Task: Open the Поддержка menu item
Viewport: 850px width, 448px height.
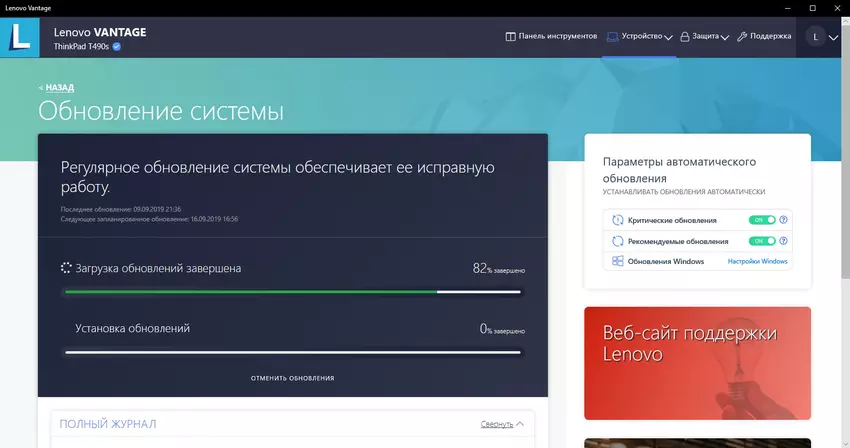Action: 764,37
